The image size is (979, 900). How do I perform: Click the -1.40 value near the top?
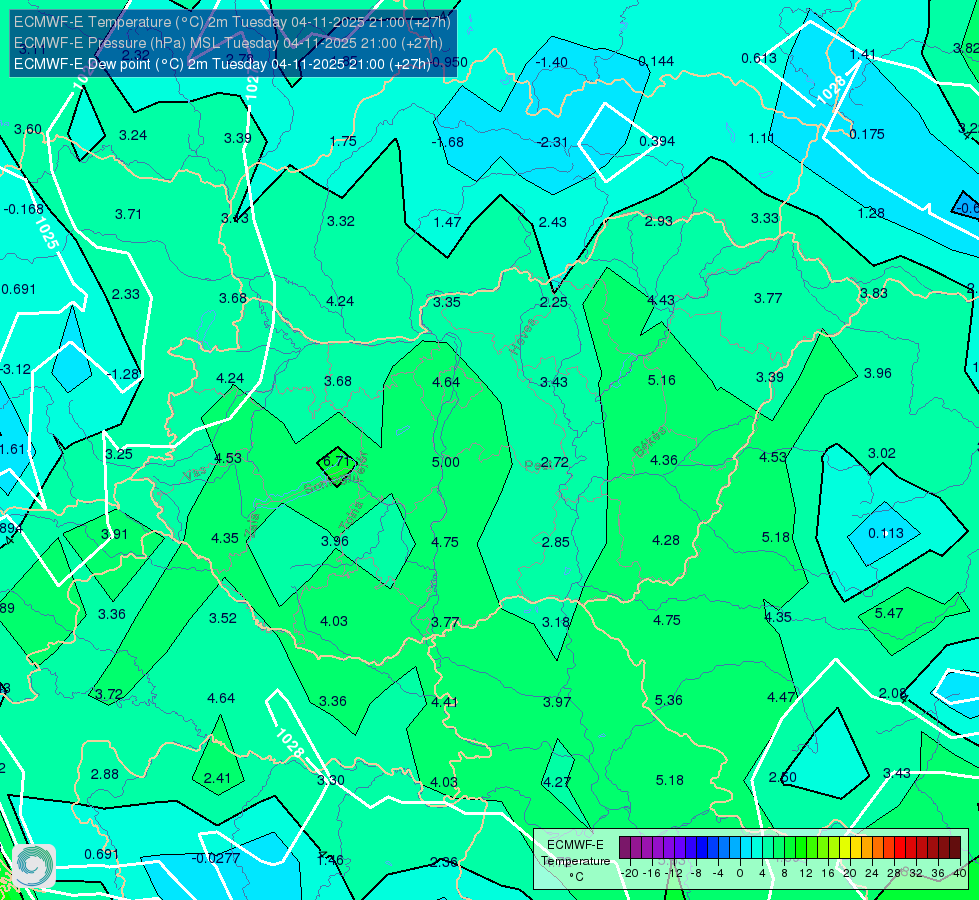pyautogui.click(x=552, y=62)
